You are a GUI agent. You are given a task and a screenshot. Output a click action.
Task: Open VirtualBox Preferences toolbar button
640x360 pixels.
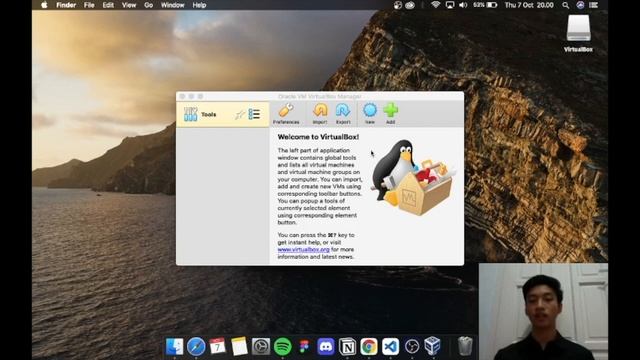coord(286,114)
